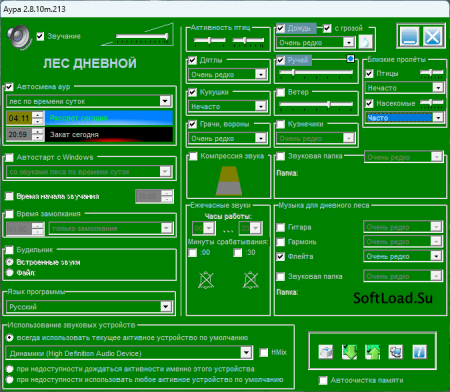Toggle the Звучание checkbox
This screenshot has height=392, width=450.
[40, 36]
